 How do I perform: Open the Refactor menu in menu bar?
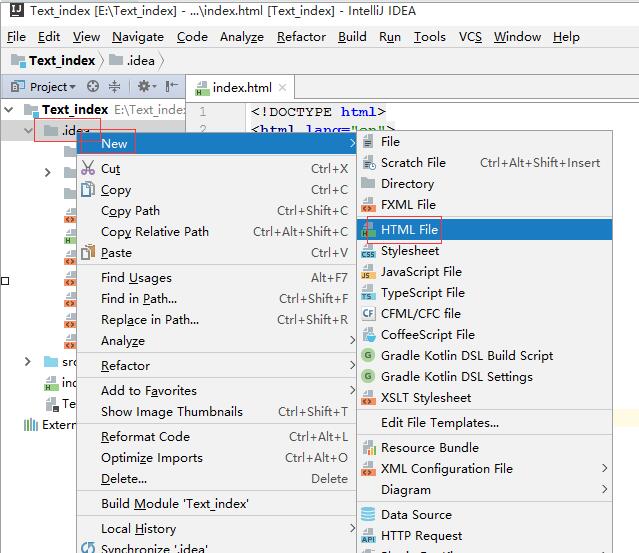(x=301, y=37)
